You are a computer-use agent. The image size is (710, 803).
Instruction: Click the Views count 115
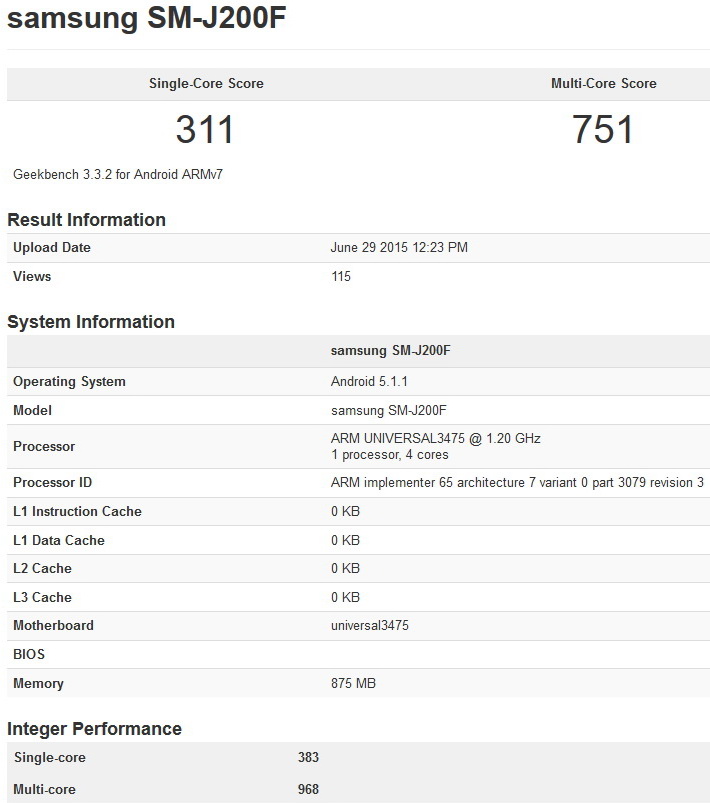point(341,276)
